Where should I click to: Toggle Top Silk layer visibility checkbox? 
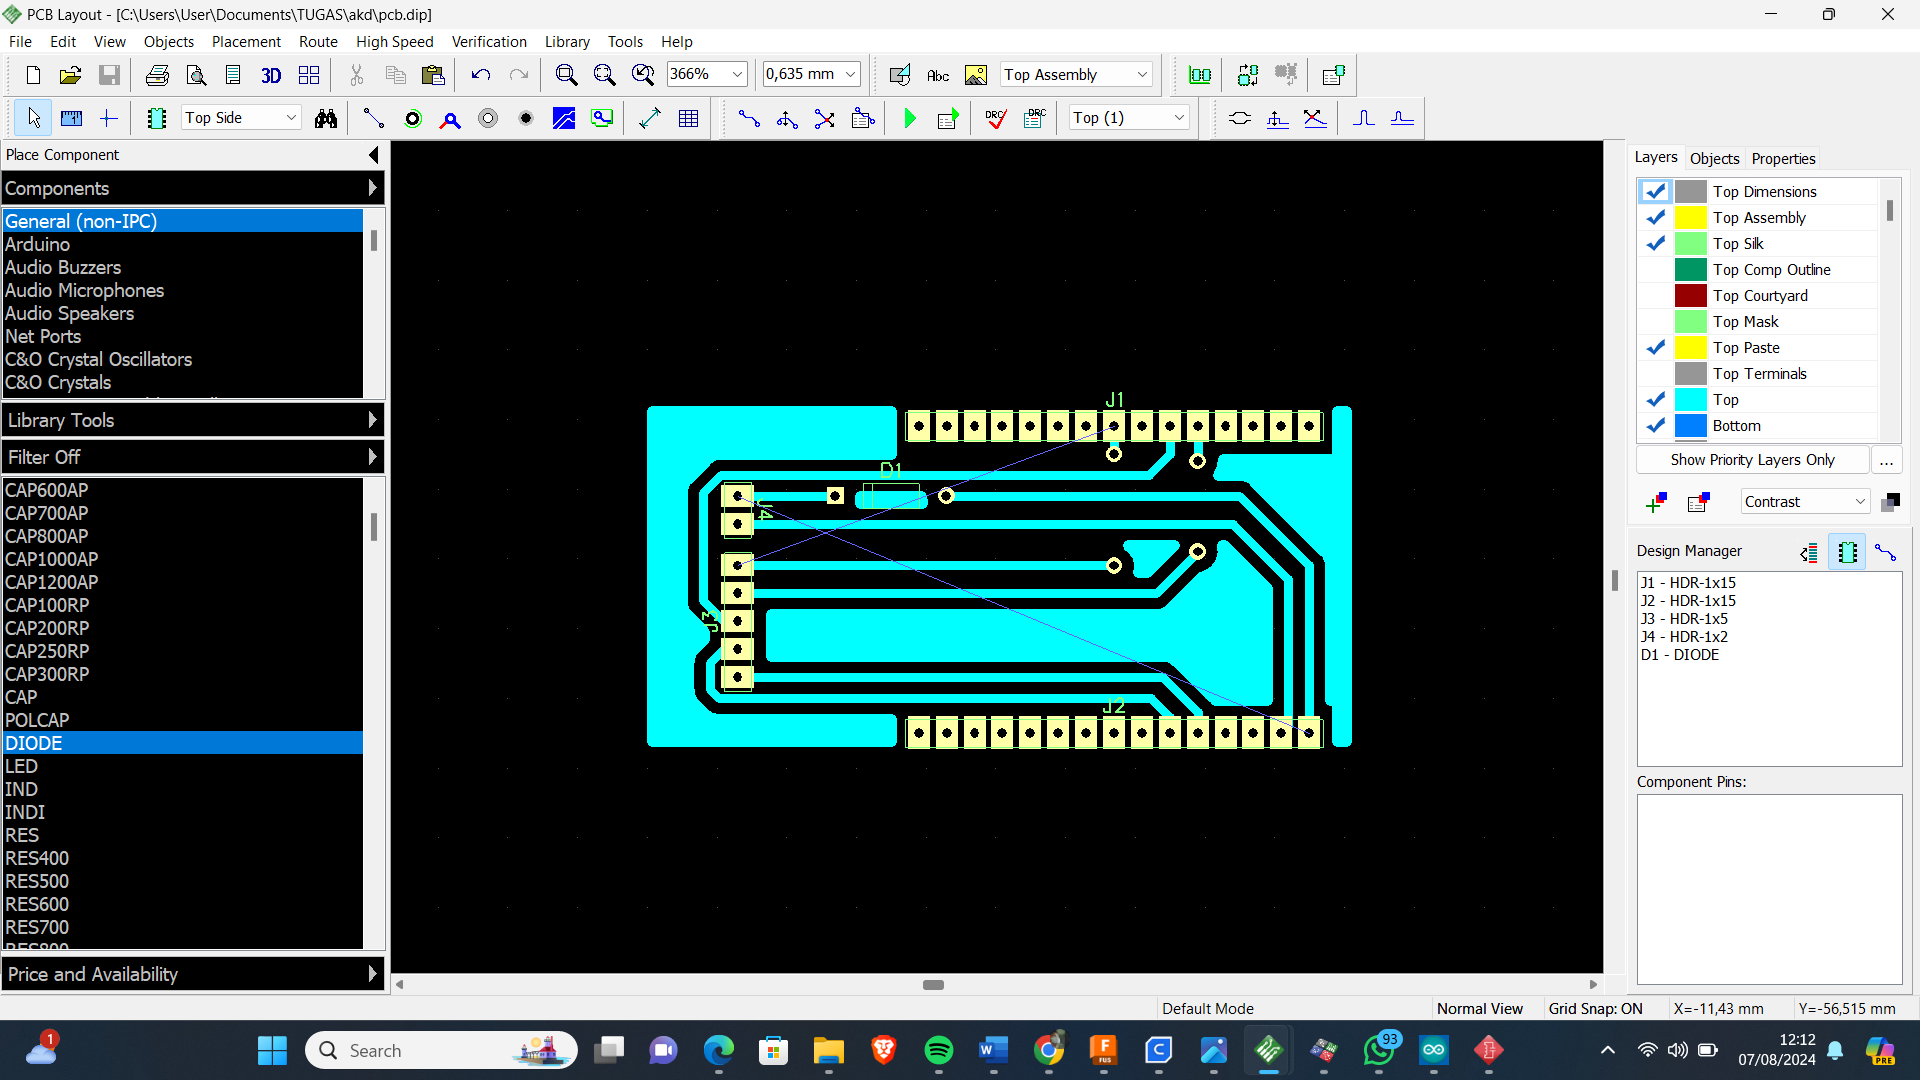point(1656,243)
